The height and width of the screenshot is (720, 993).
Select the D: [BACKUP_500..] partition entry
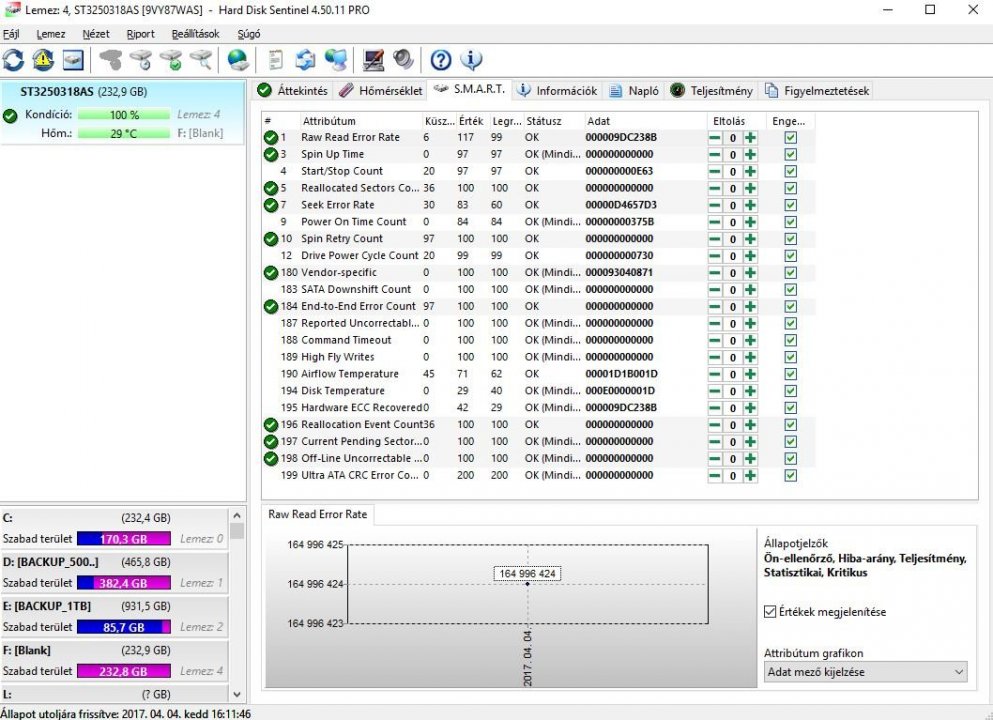pyautogui.click(x=114, y=572)
